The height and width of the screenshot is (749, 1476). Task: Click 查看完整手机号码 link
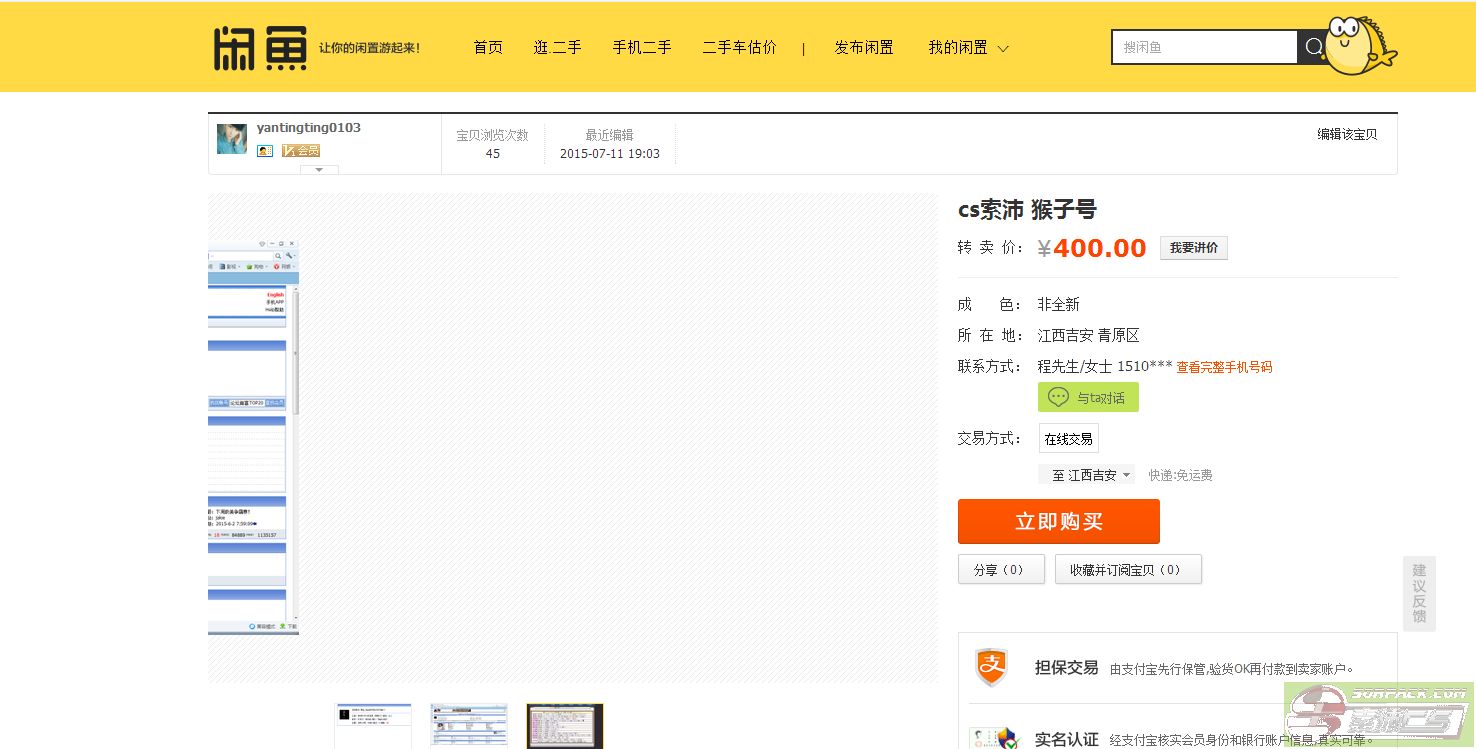[1224, 367]
